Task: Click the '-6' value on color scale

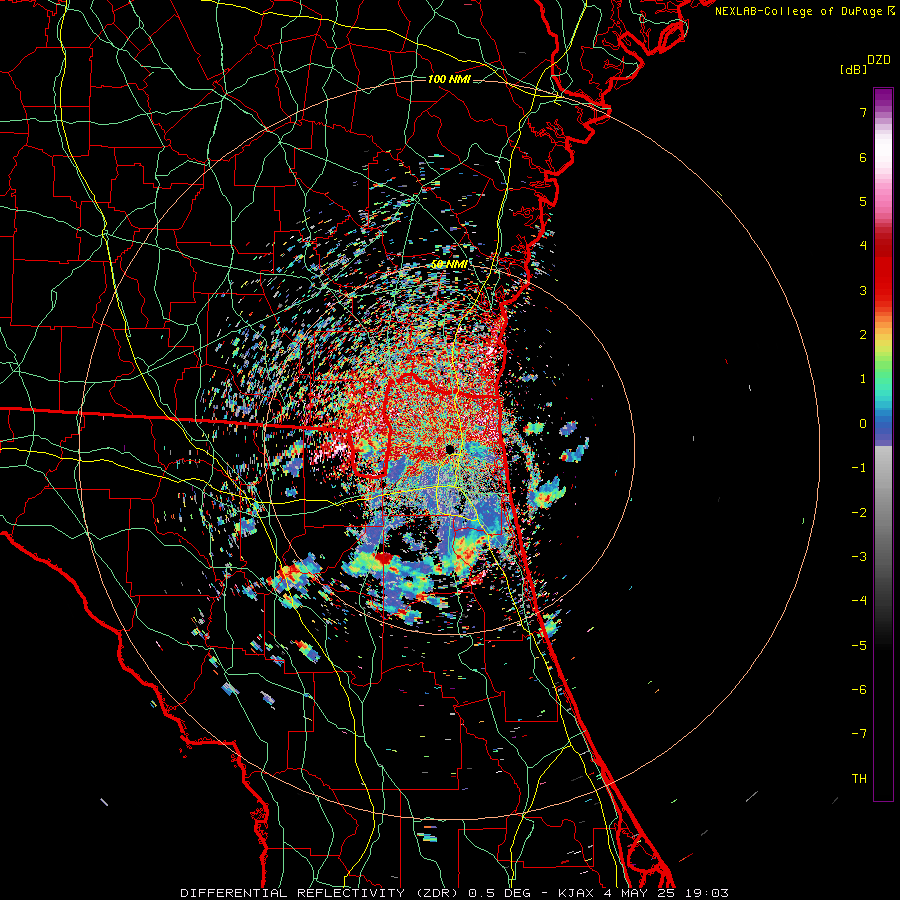Action: point(859,690)
